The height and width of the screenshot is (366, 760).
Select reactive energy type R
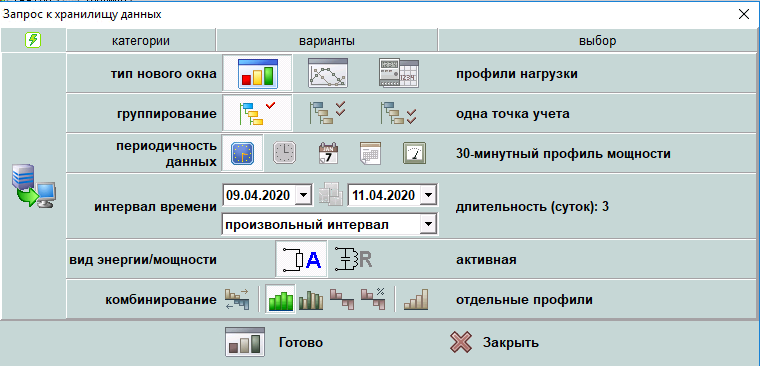[x=353, y=259]
